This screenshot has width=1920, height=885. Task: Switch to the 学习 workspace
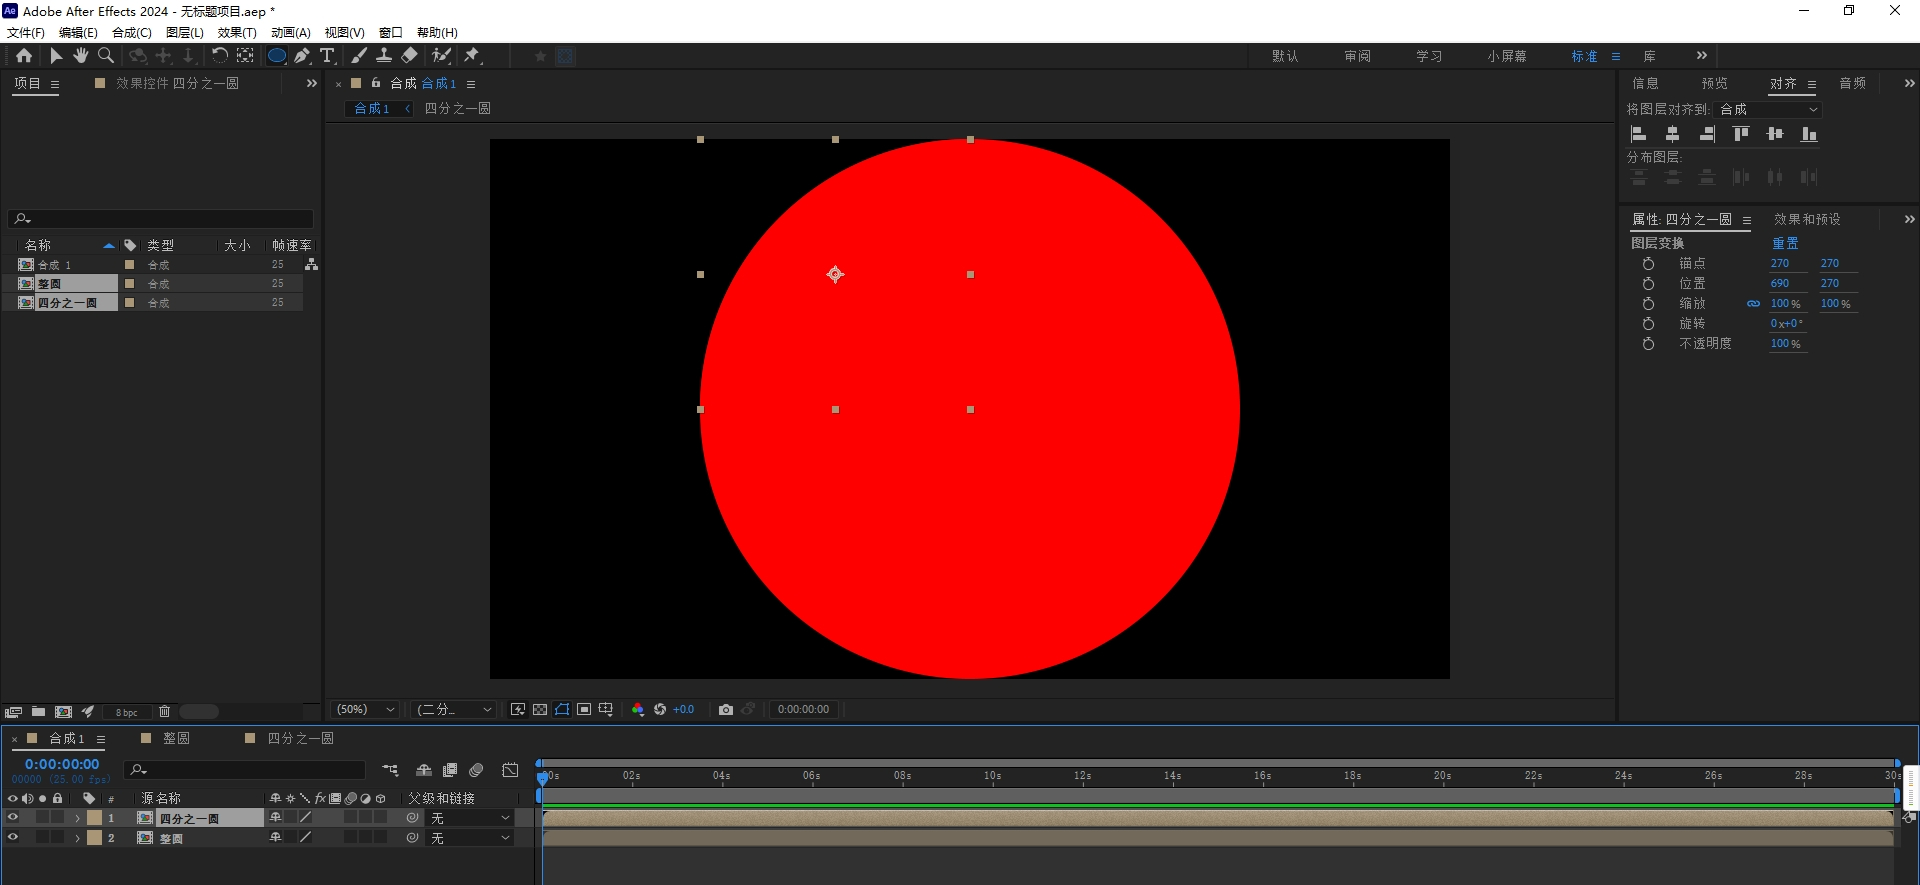tap(1429, 56)
